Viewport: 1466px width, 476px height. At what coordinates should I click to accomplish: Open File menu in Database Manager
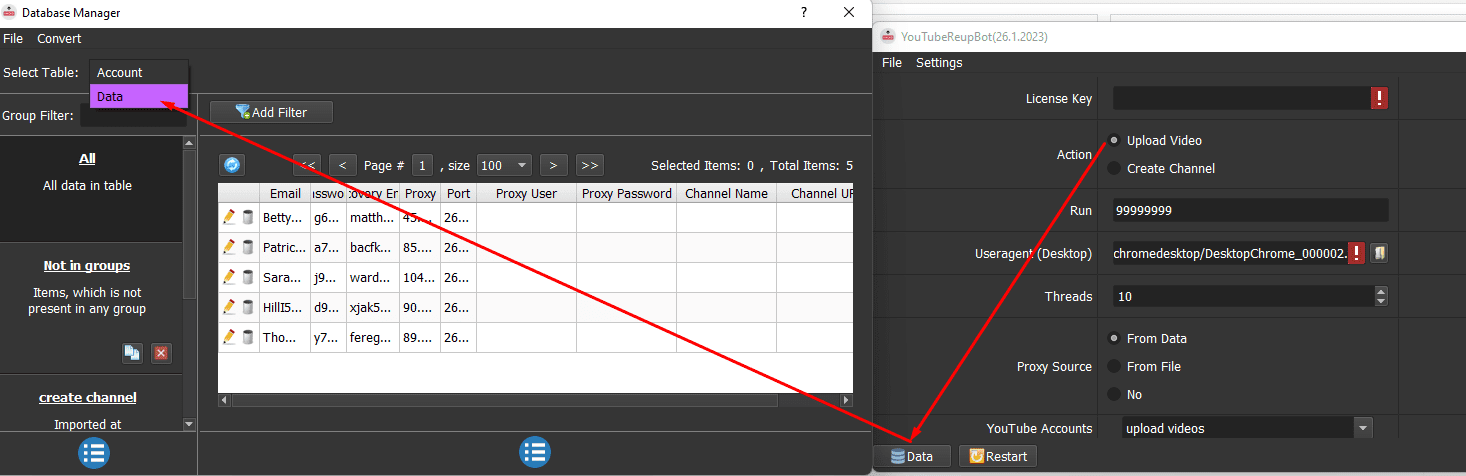[13, 38]
